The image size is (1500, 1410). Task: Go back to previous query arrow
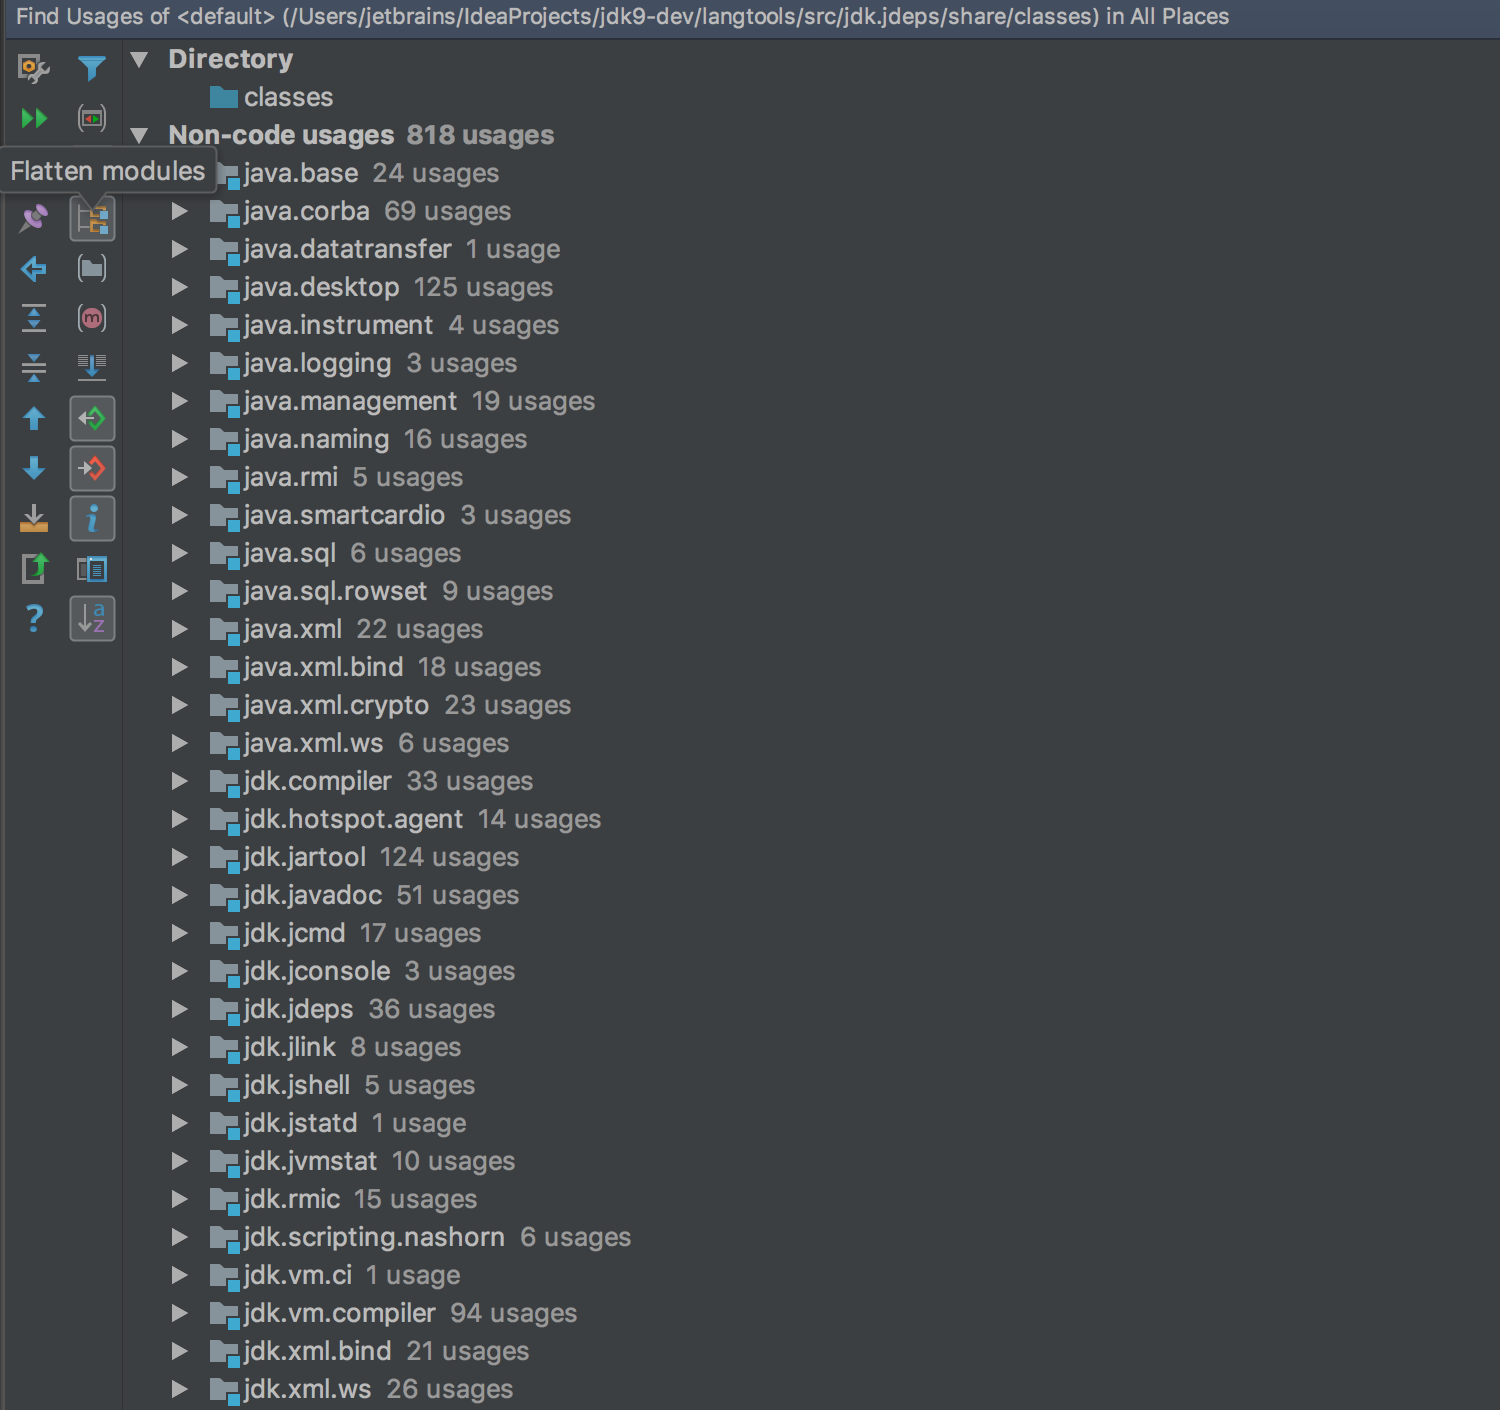pos(34,268)
